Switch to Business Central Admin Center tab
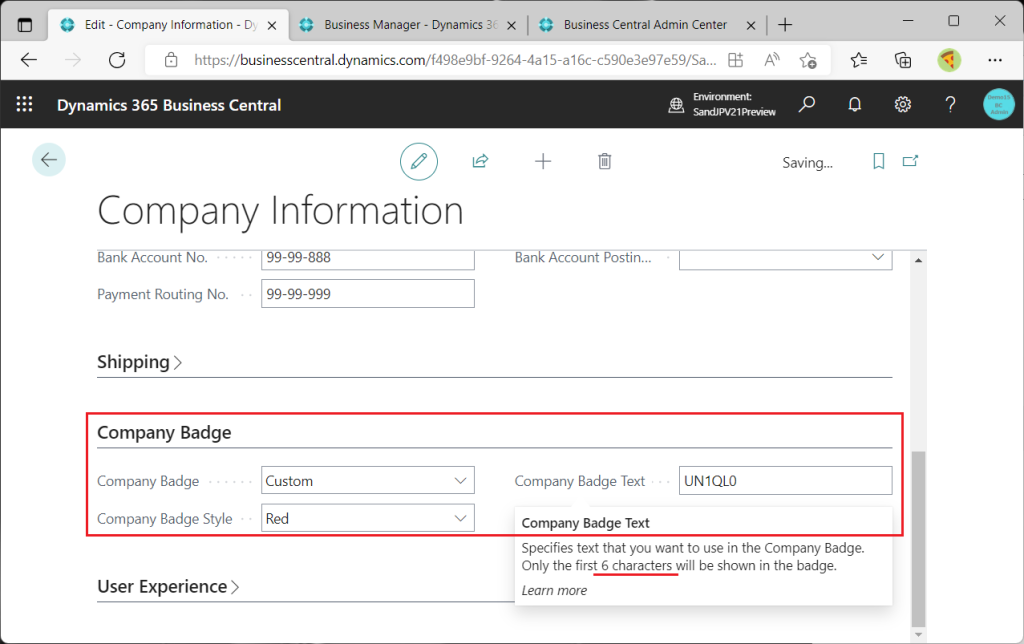Viewport: 1024px width, 644px height. [x=645, y=25]
